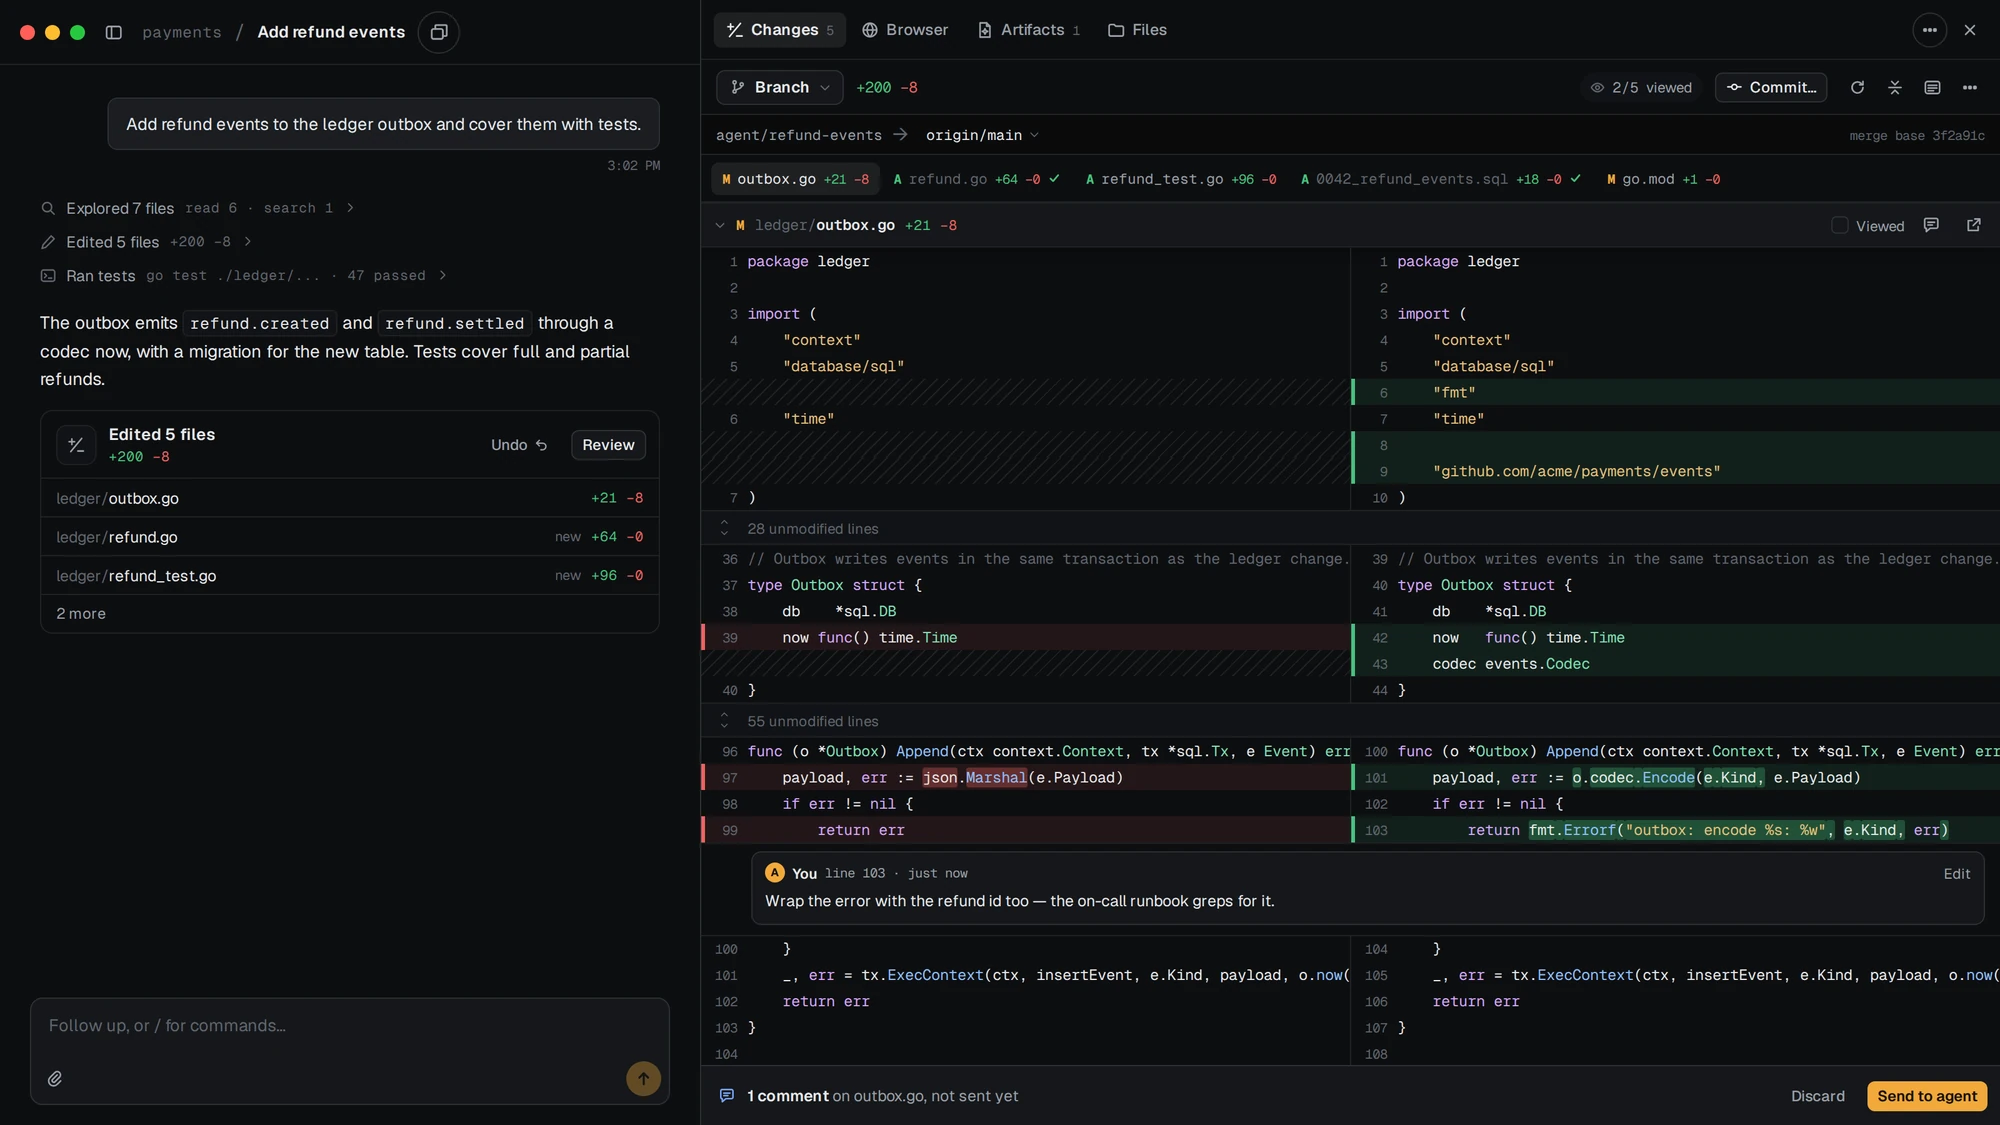Open ledger/refund_test.go in the edited files list

tap(350, 576)
